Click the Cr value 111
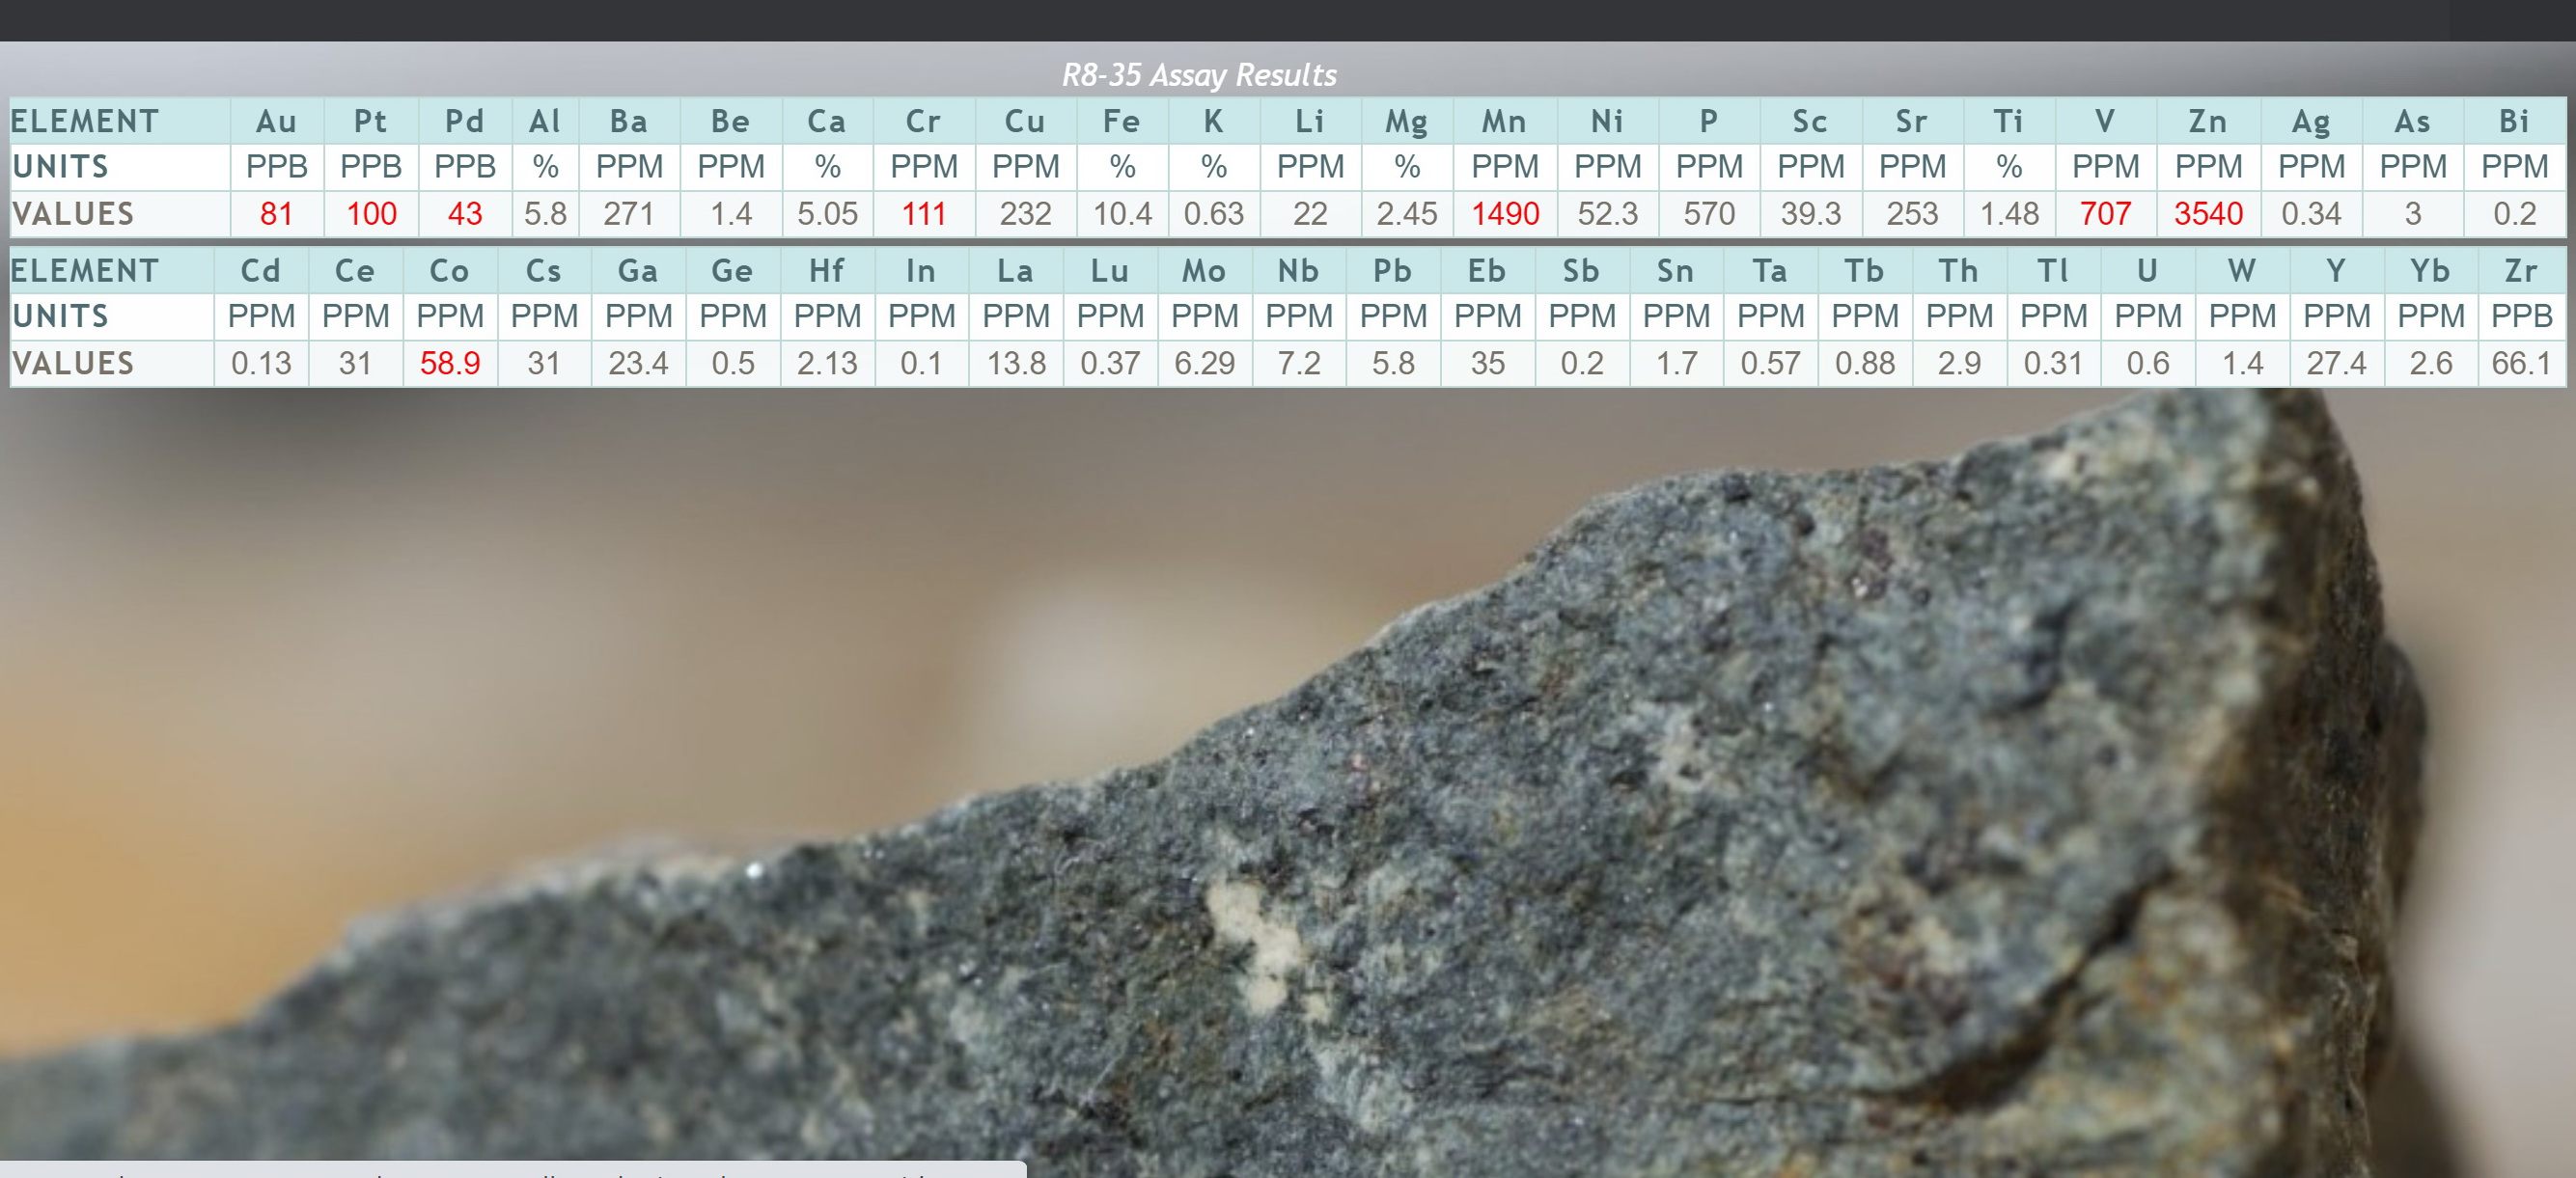The width and height of the screenshot is (2576, 1178). [x=923, y=213]
